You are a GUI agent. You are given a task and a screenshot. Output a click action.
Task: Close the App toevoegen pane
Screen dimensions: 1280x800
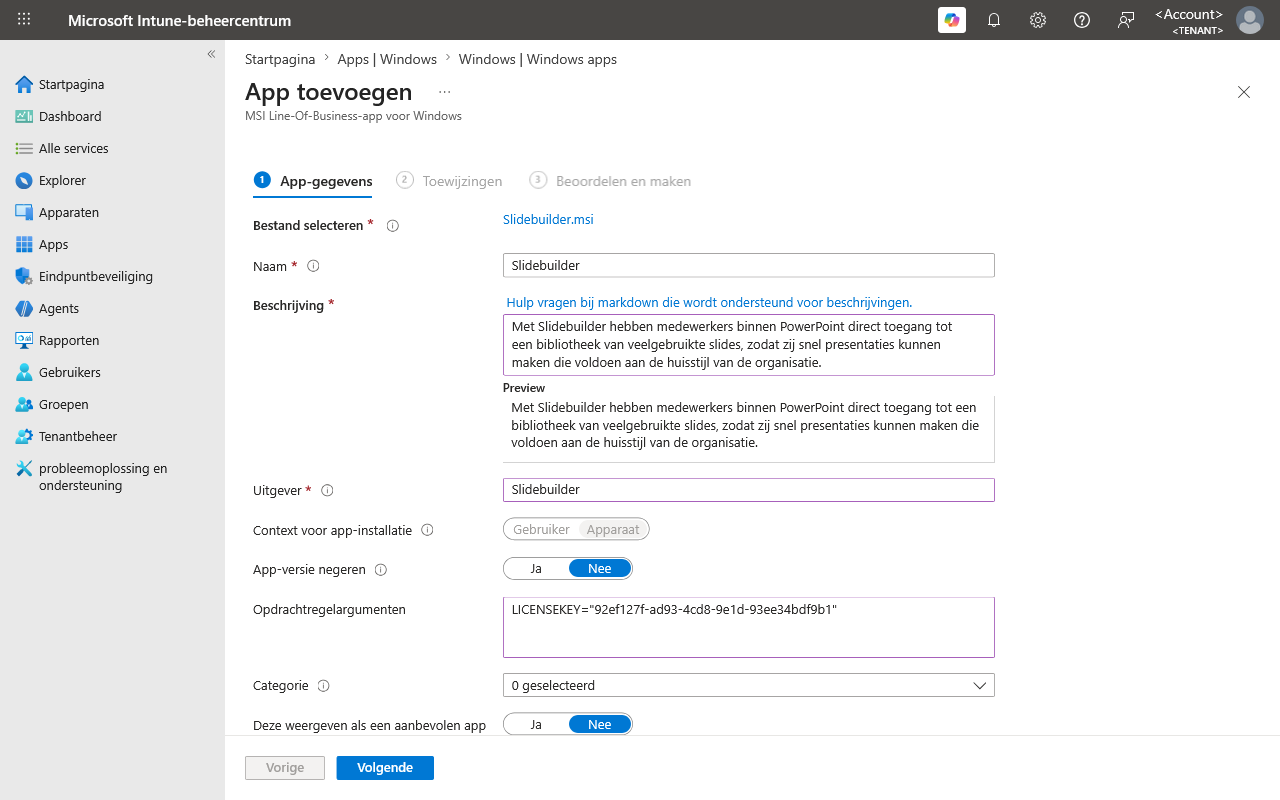(1244, 92)
